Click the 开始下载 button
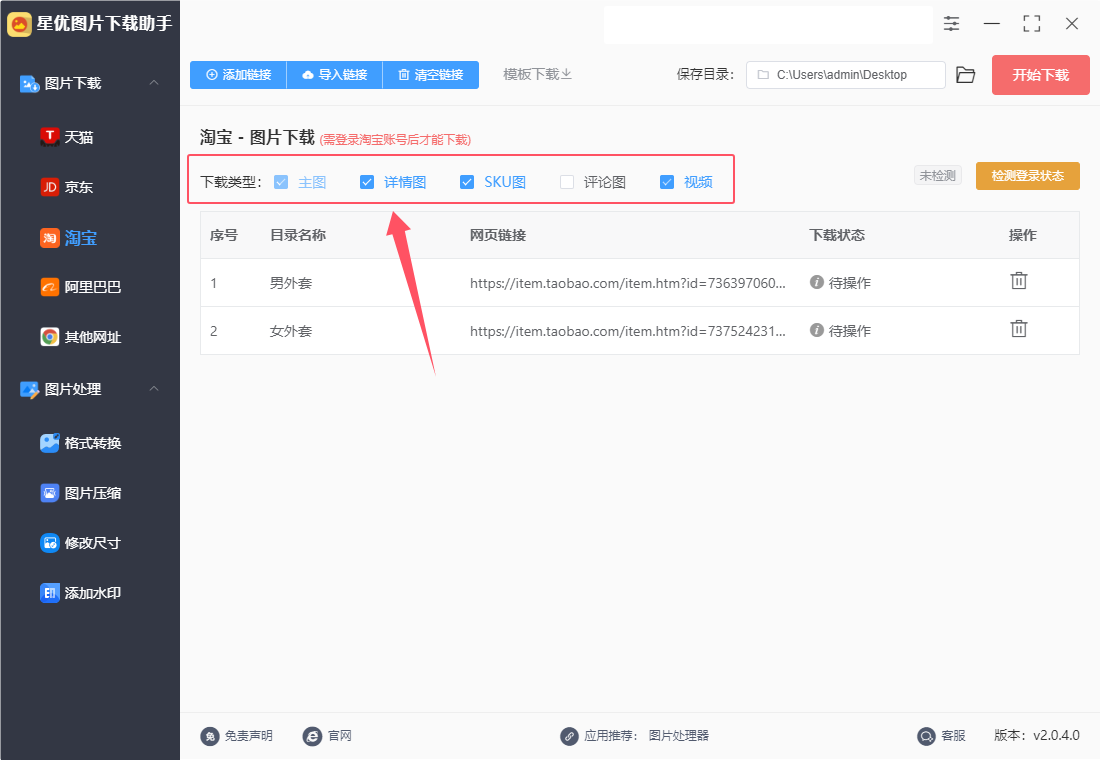 [x=1040, y=75]
